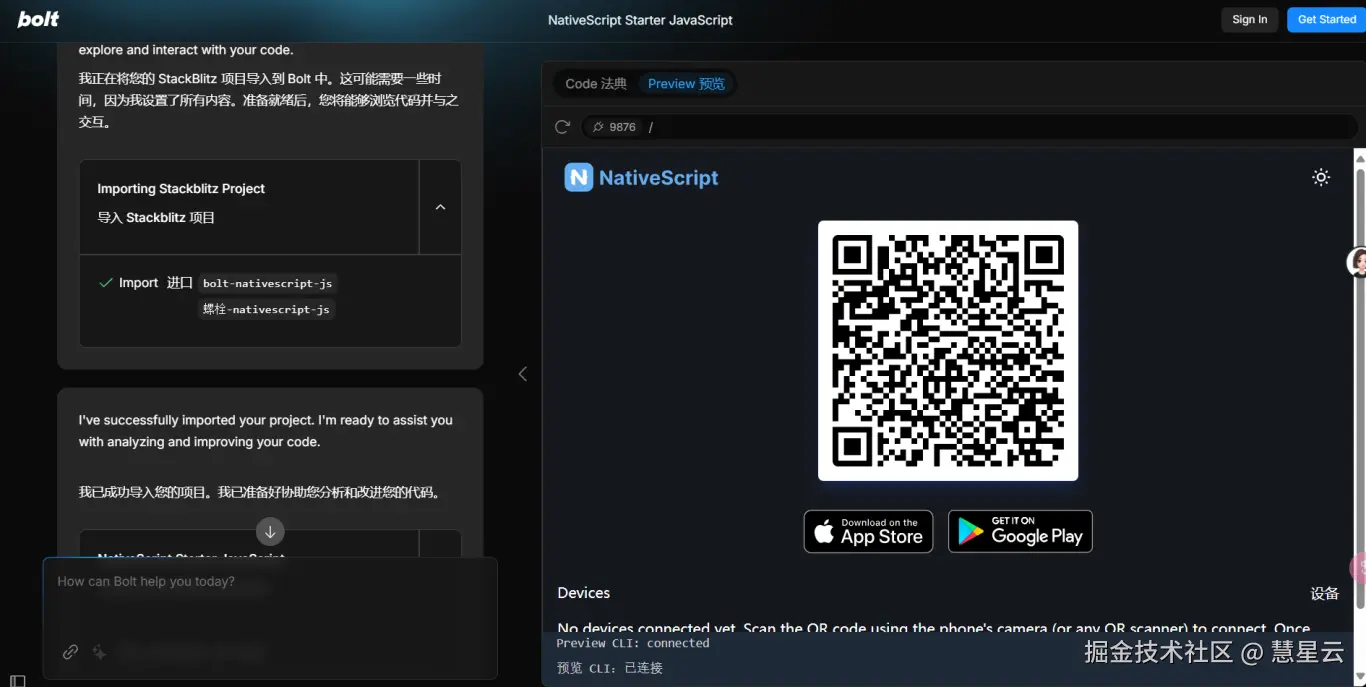Click the 'Preview CLI: connected' status text

[633, 644]
